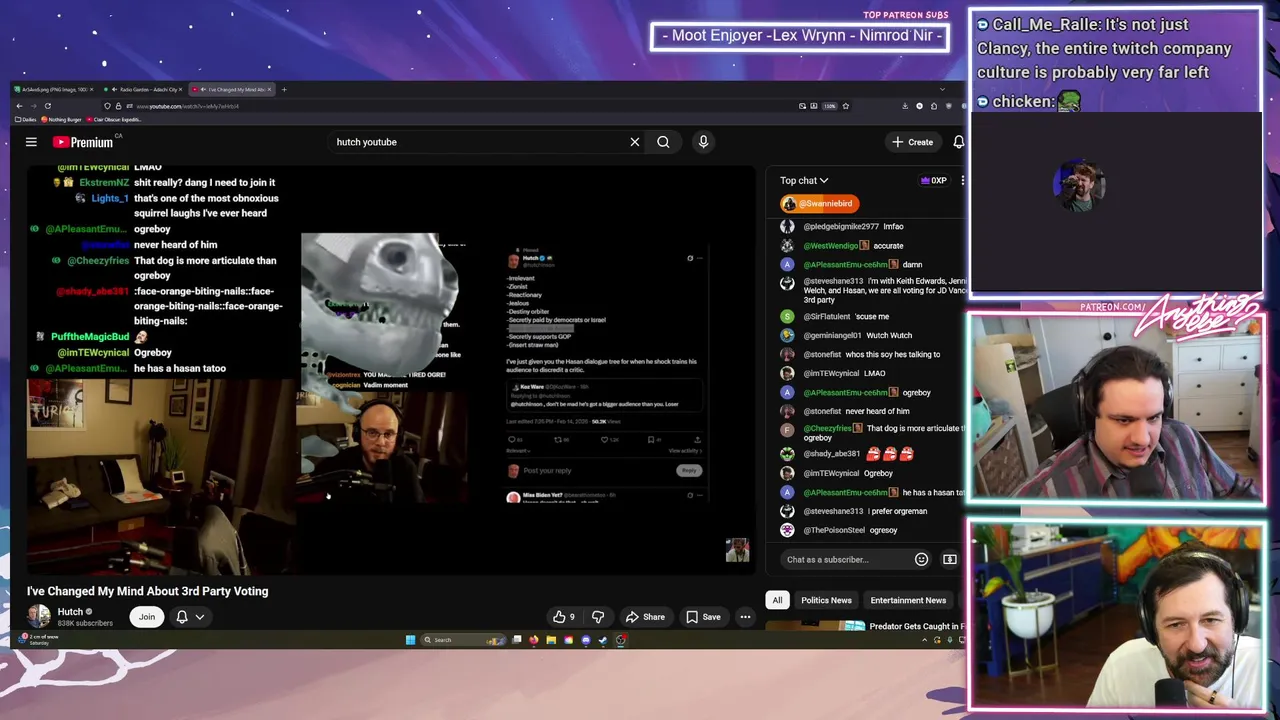The image size is (1280, 720).
Task: Share the video via Share button
Action: click(x=645, y=617)
